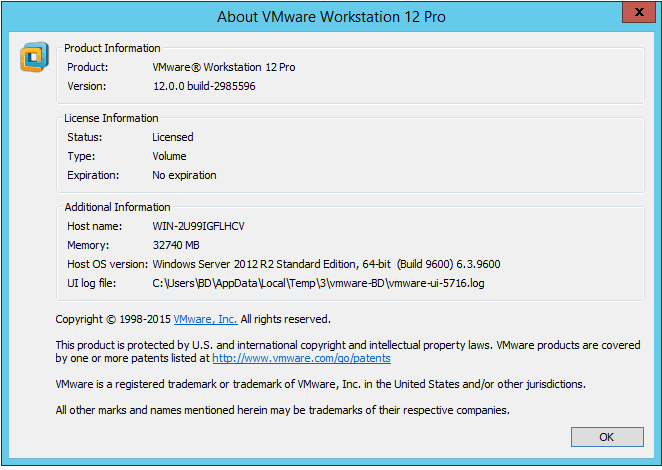The height and width of the screenshot is (470, 662).
Task: Click the Type: label
Action: click(81, 156)
